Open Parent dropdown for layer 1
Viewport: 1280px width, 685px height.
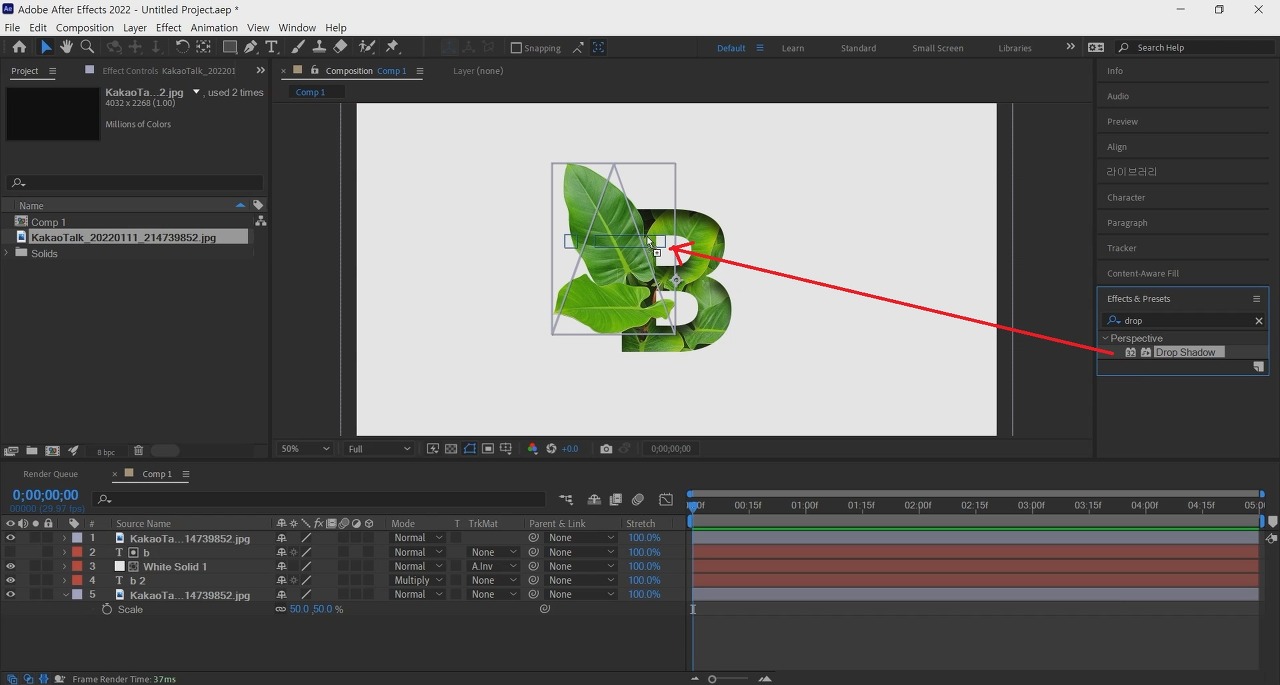[x=582, y=538]
